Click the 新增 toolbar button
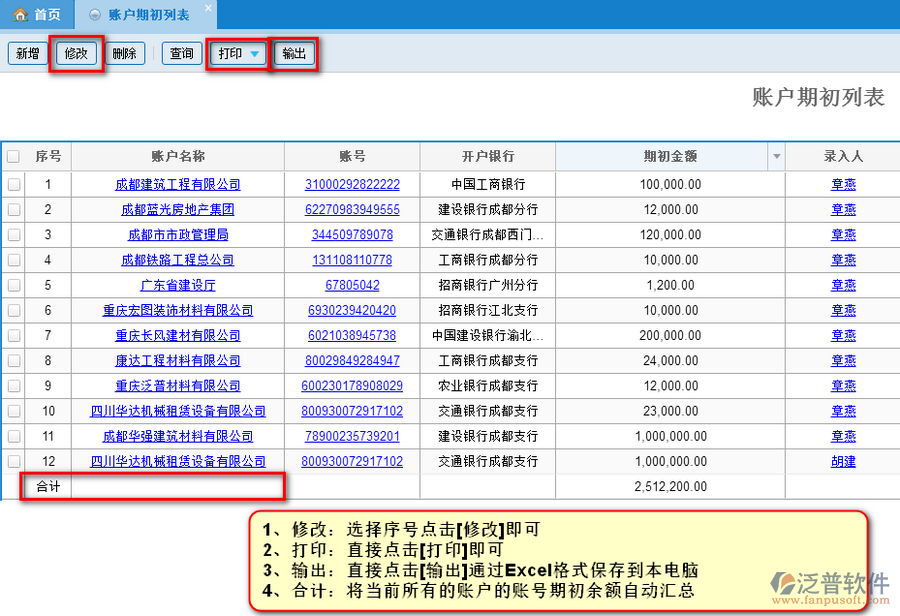The height and width of the screenshot is (616, 900). (27, 54)
